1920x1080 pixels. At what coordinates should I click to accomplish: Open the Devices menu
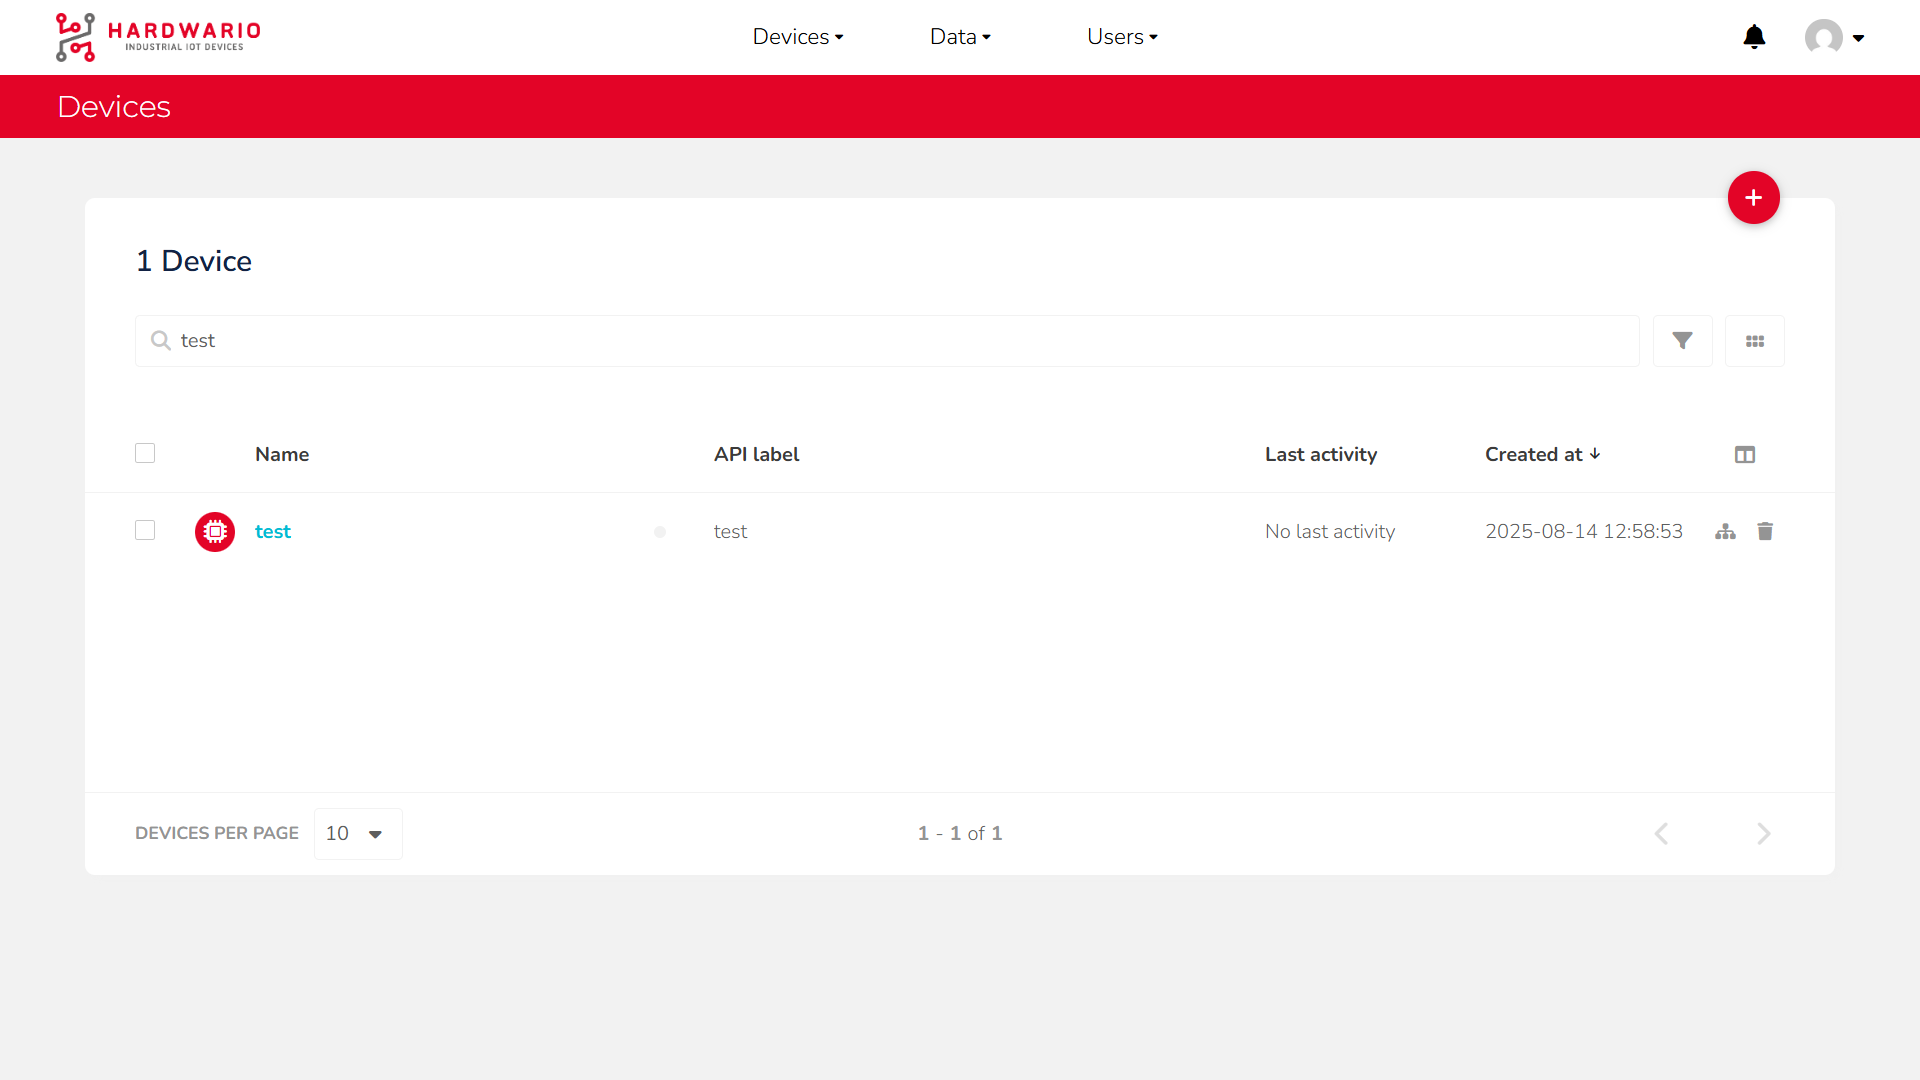797,37
